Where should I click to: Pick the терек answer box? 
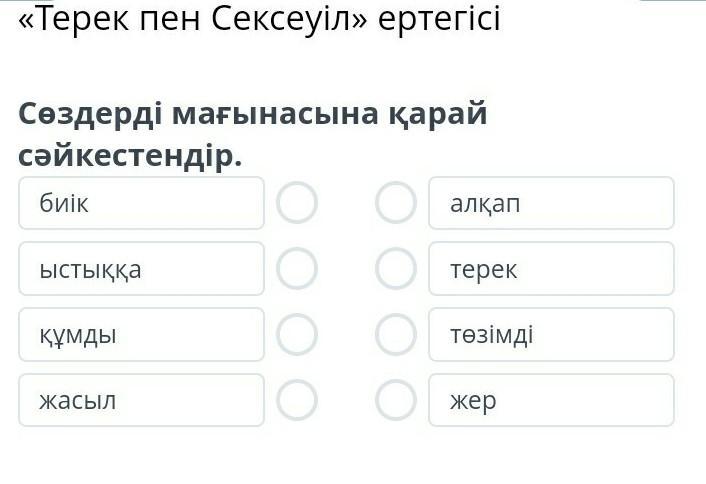551,268
